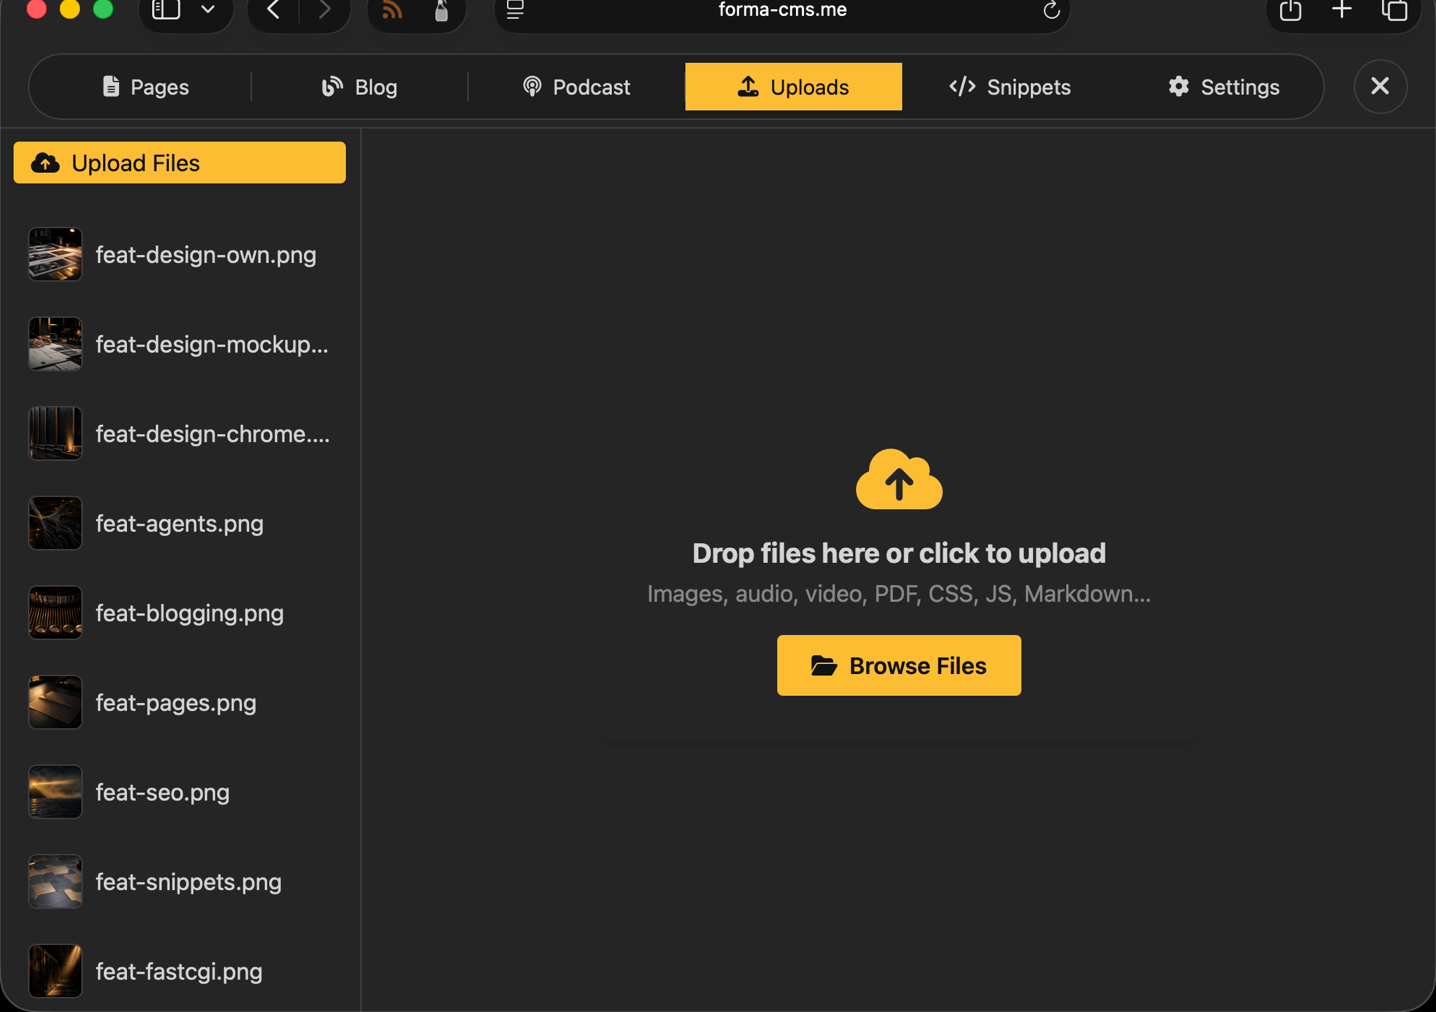Click the cloud upload icon in drop zone
The image size is (1436, 1012).
(899, 480)
